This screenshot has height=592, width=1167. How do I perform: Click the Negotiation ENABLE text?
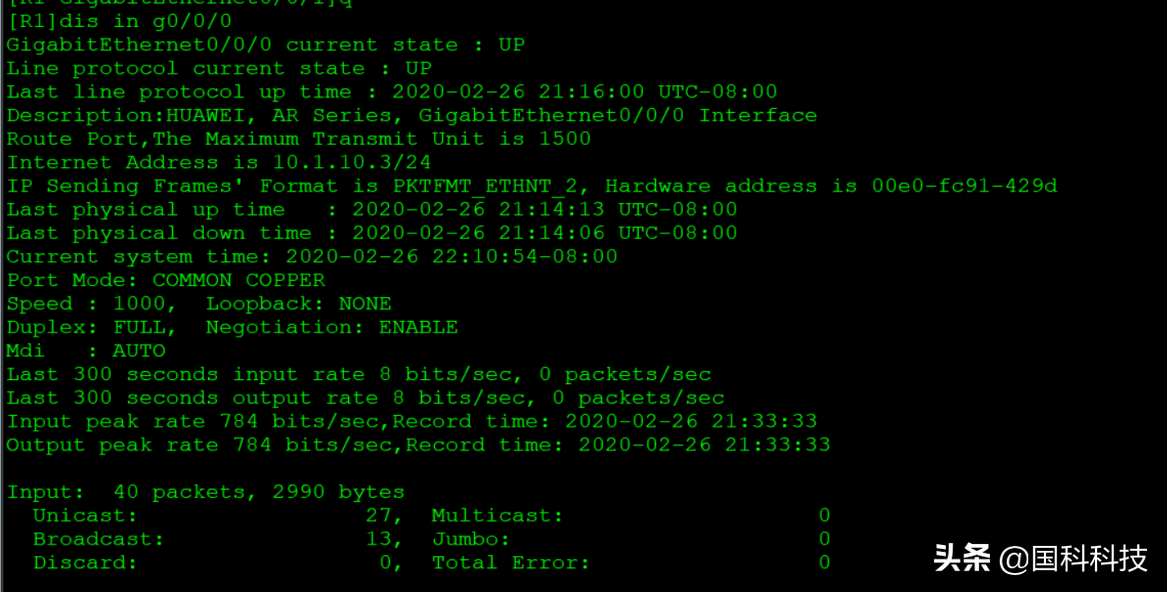pyautogui.click(x=332, y=327)
